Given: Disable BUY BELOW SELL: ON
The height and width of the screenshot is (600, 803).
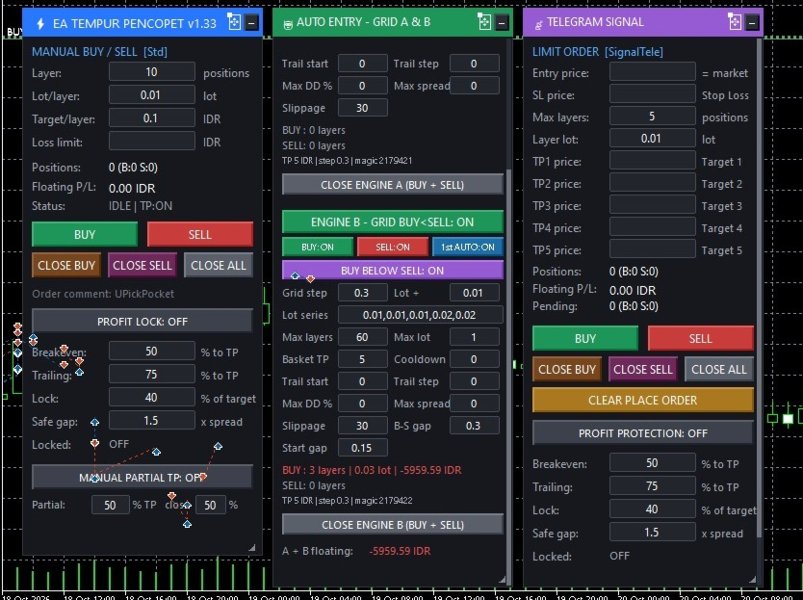Looking at the screenshot, I should 392,270.
